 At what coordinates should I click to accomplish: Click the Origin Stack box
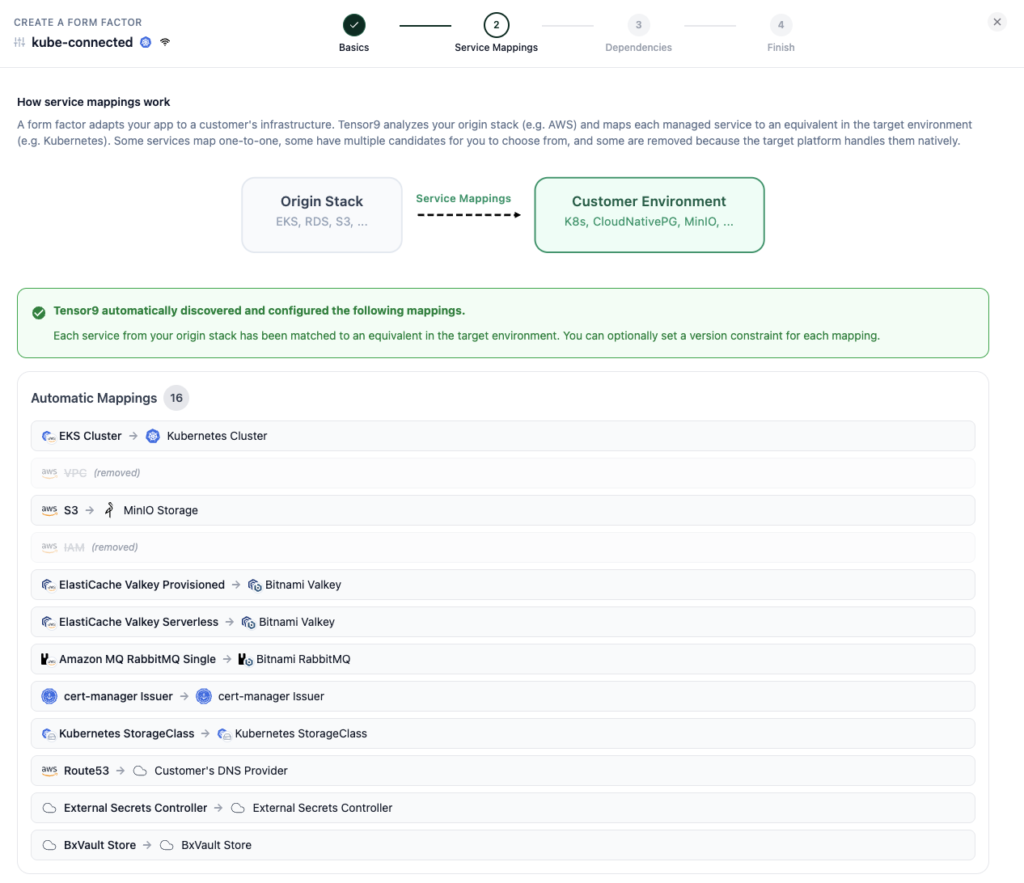click(322, 214)
